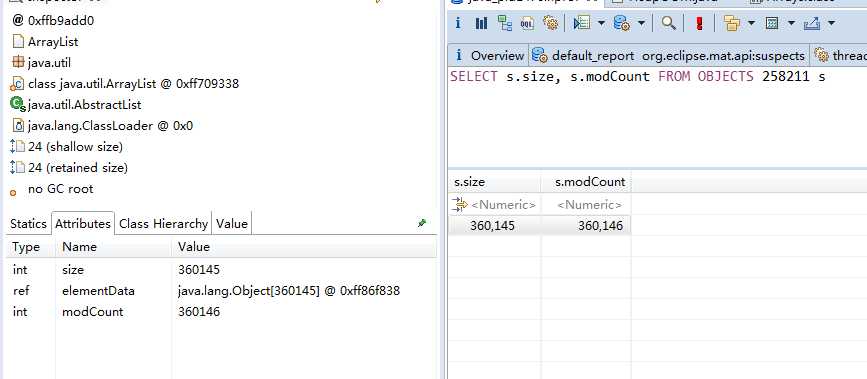Click the info icon on the Overview tab
Image resolution: width=867 pixels, height=379 pixels.
point(458,55)
